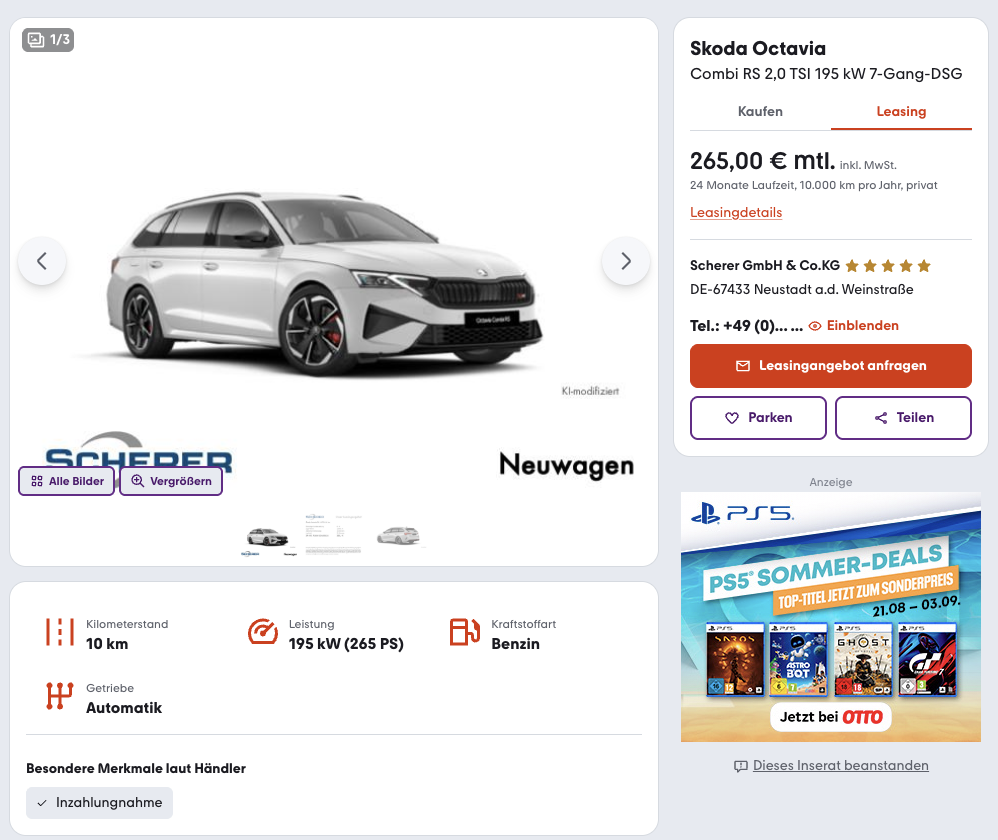Open the Leasingdetails link
998x840 pixels.
coord(736,213)
